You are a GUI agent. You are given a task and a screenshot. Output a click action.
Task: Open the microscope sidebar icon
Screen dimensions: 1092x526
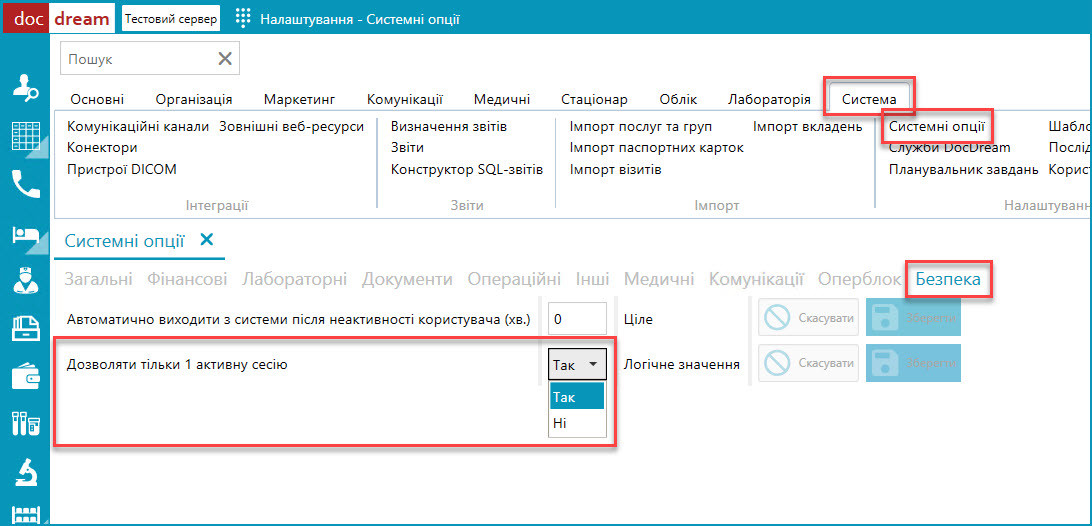(26, 471)
